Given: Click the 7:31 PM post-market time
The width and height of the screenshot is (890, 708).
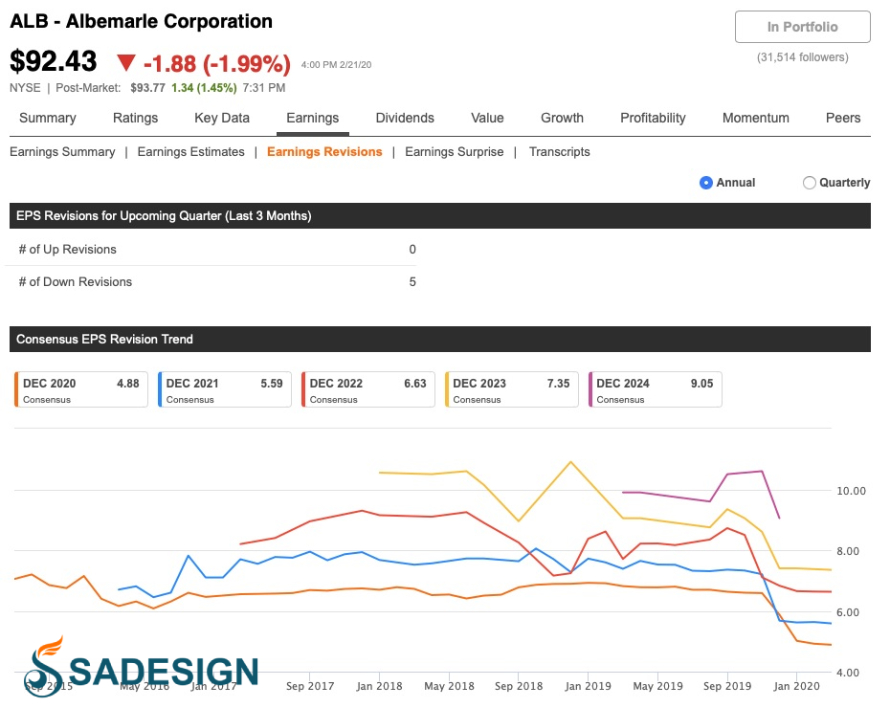Looking at the screenshot, I should (x=264, y=88).
